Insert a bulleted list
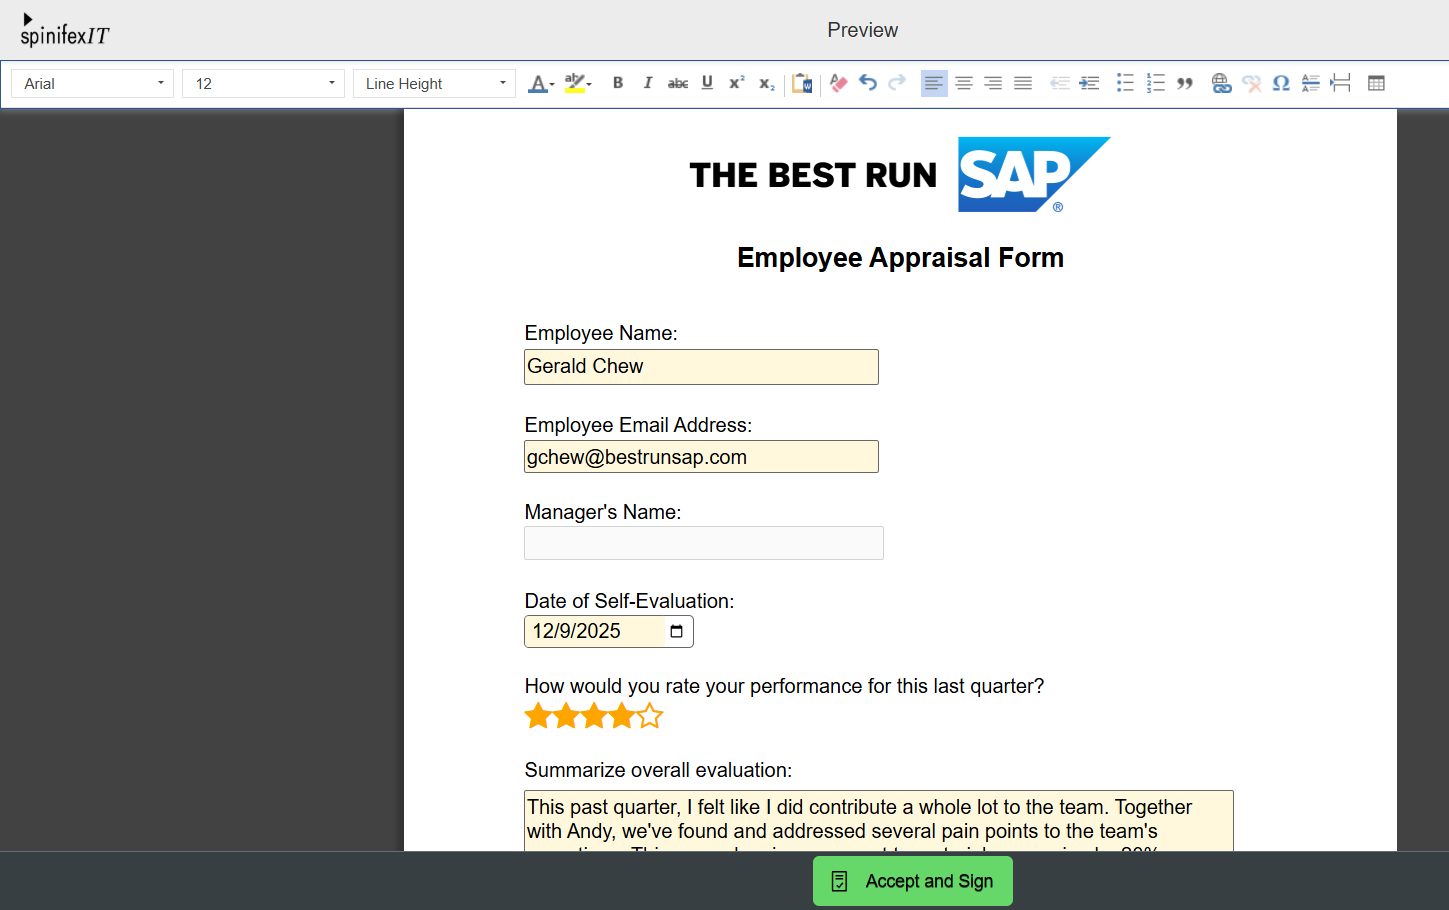1449x910 pixels. pos(1125,83)
